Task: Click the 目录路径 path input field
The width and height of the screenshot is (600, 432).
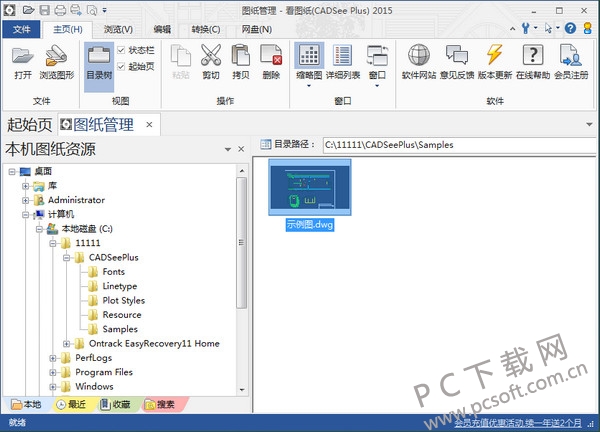Action: (x=459, y=145)
